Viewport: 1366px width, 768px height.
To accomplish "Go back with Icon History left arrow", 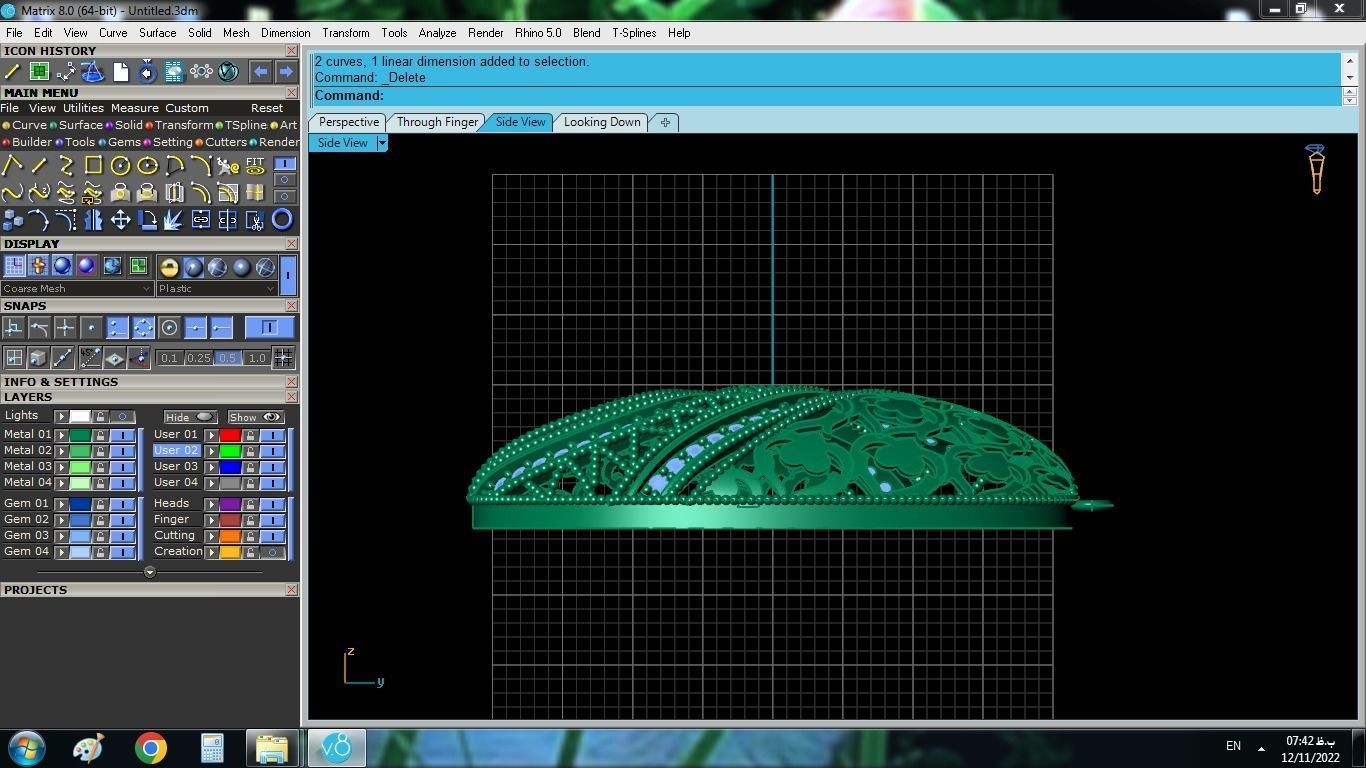I will click(260, 71).
